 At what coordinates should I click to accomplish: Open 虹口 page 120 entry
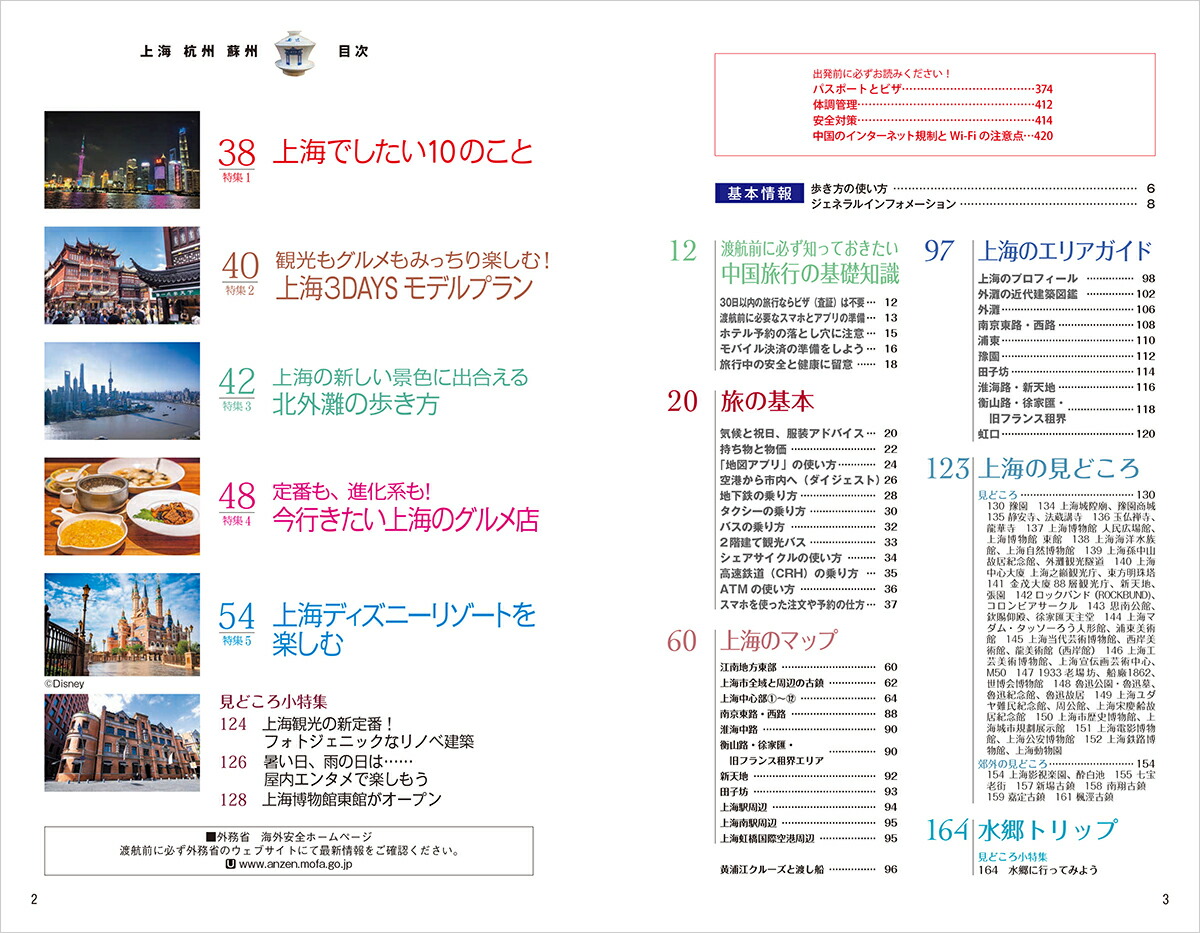tap(1066, 434)
